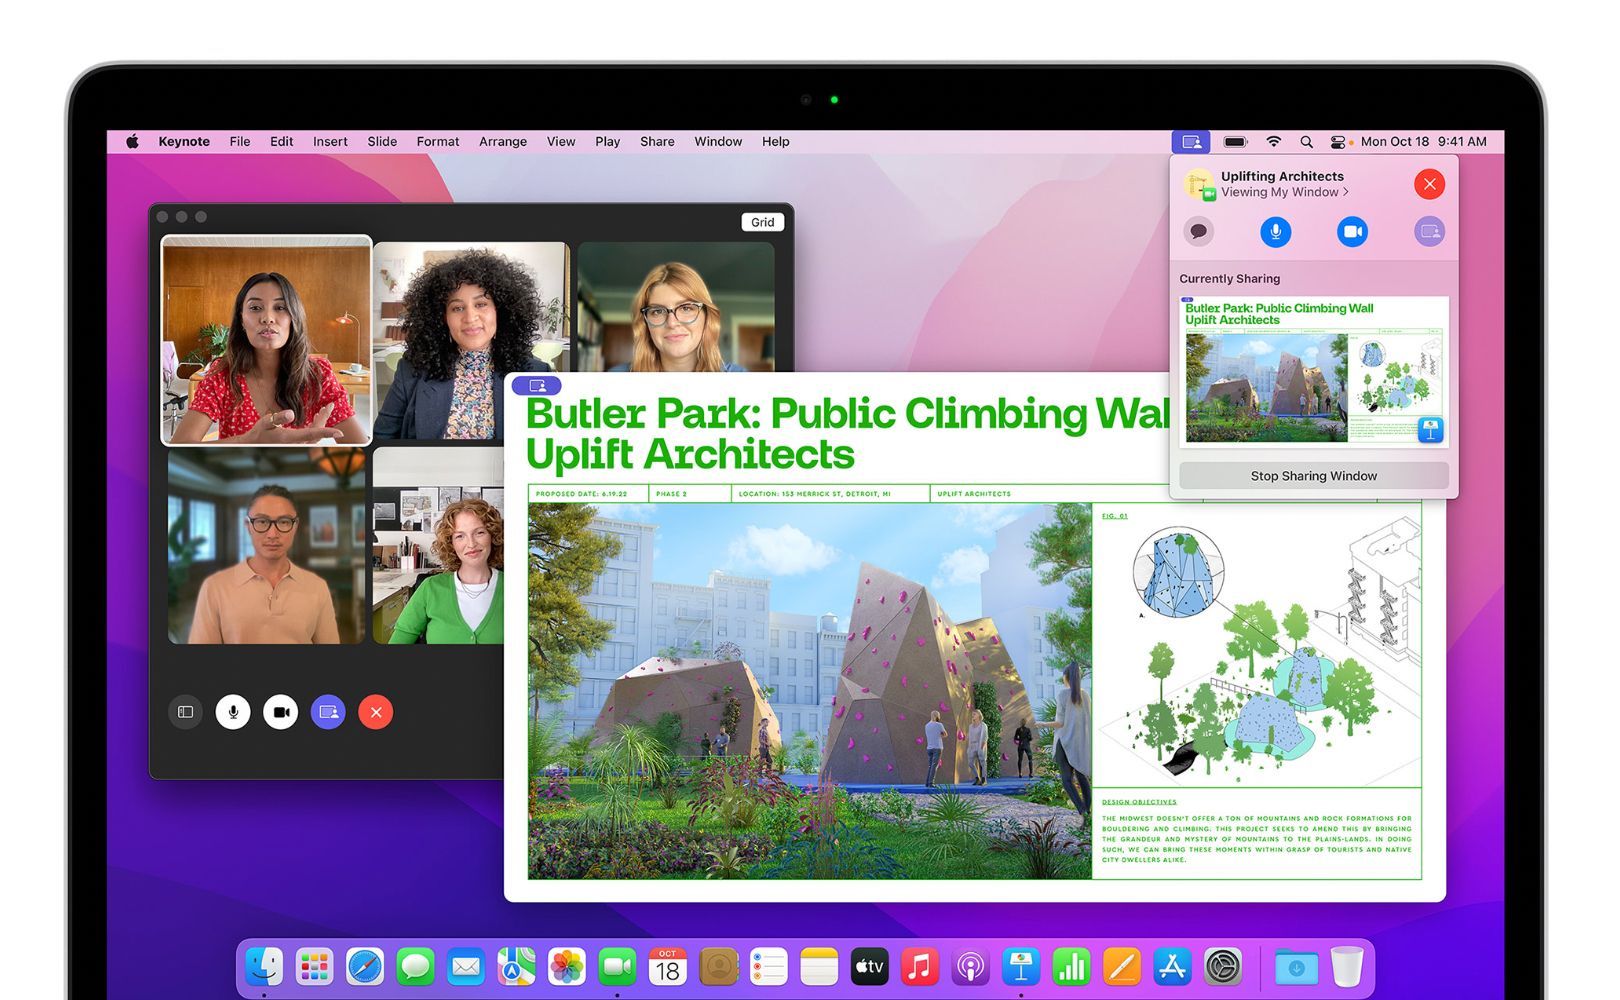Open Trash in the Dock

click(x=1347, y=967)
